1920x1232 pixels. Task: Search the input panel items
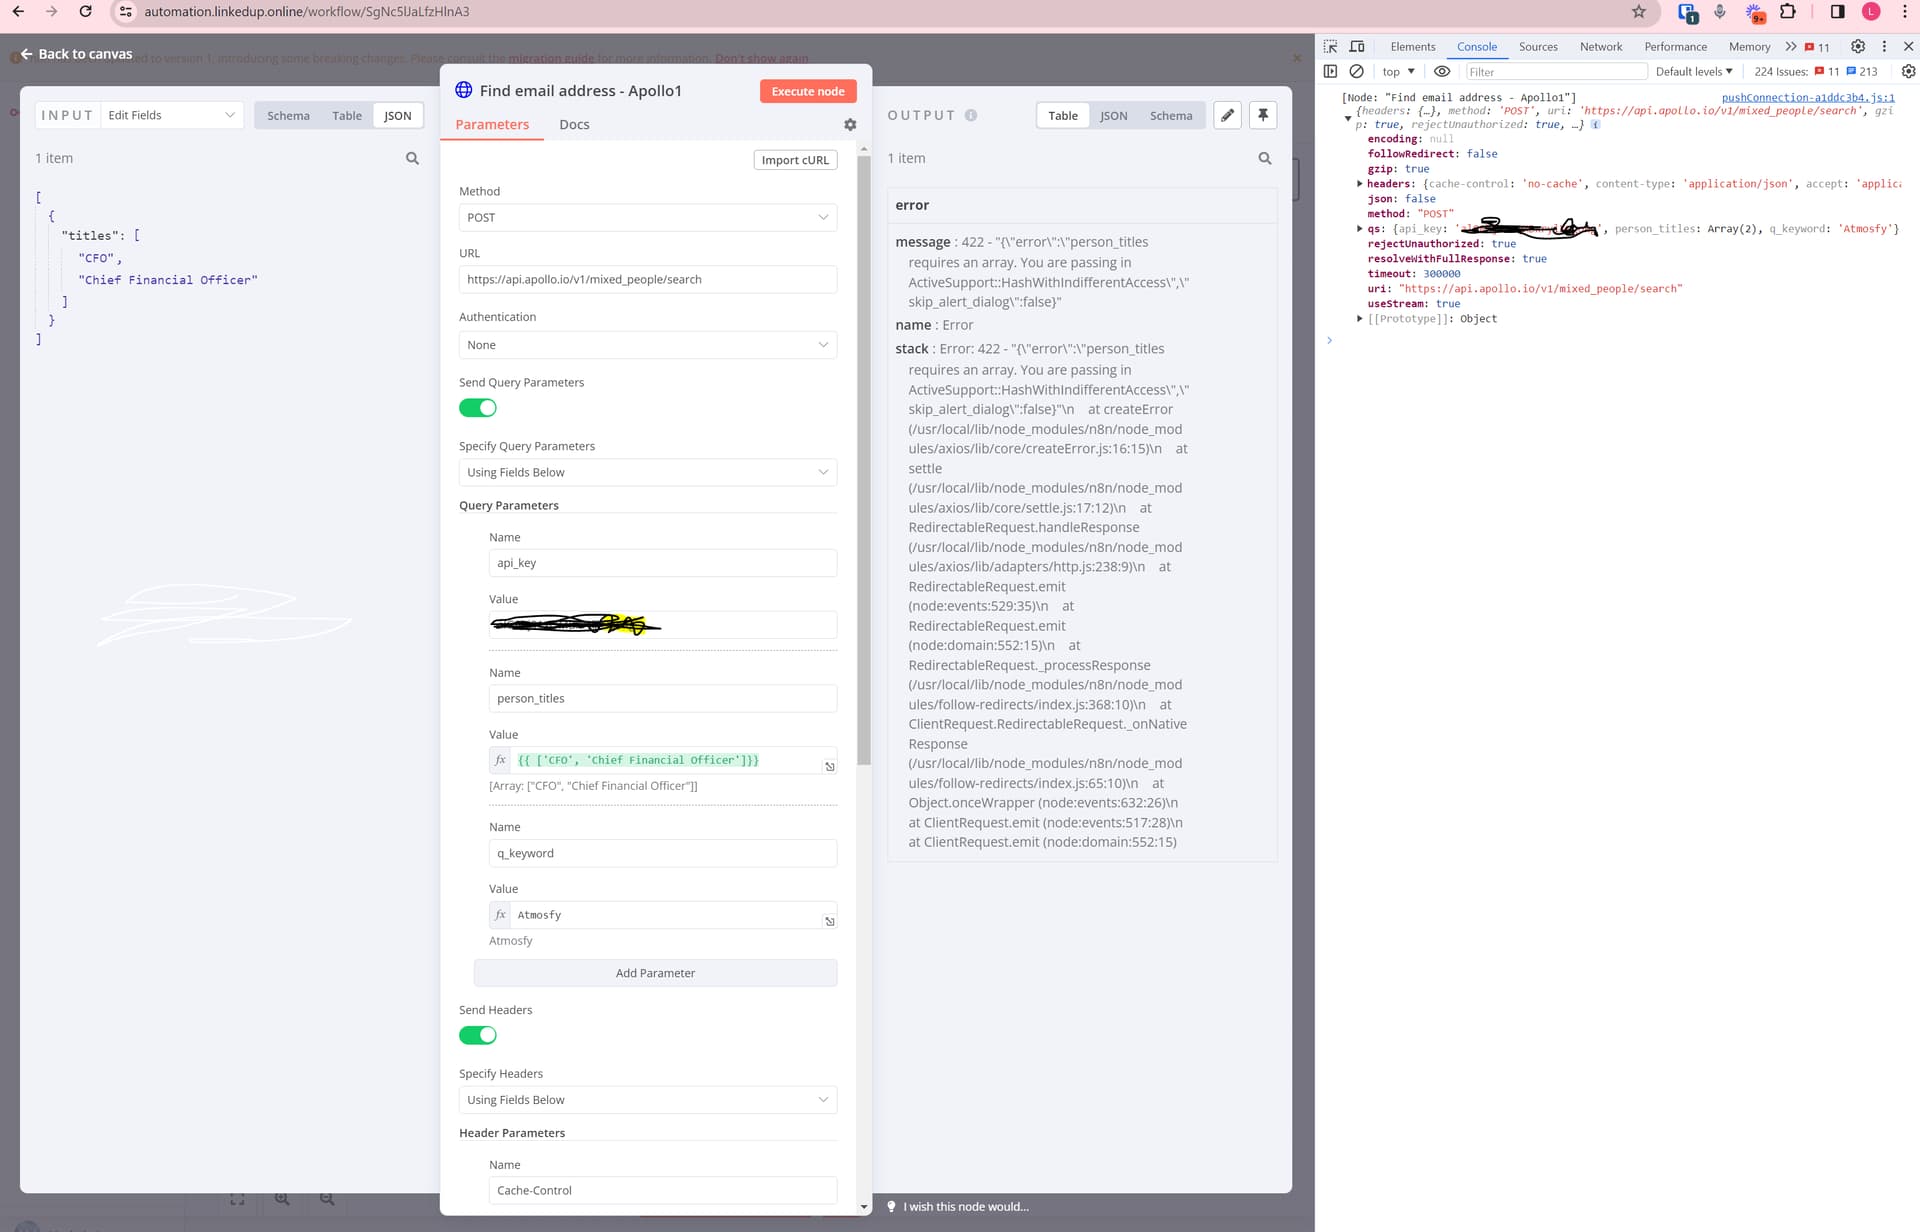point(412,158)
